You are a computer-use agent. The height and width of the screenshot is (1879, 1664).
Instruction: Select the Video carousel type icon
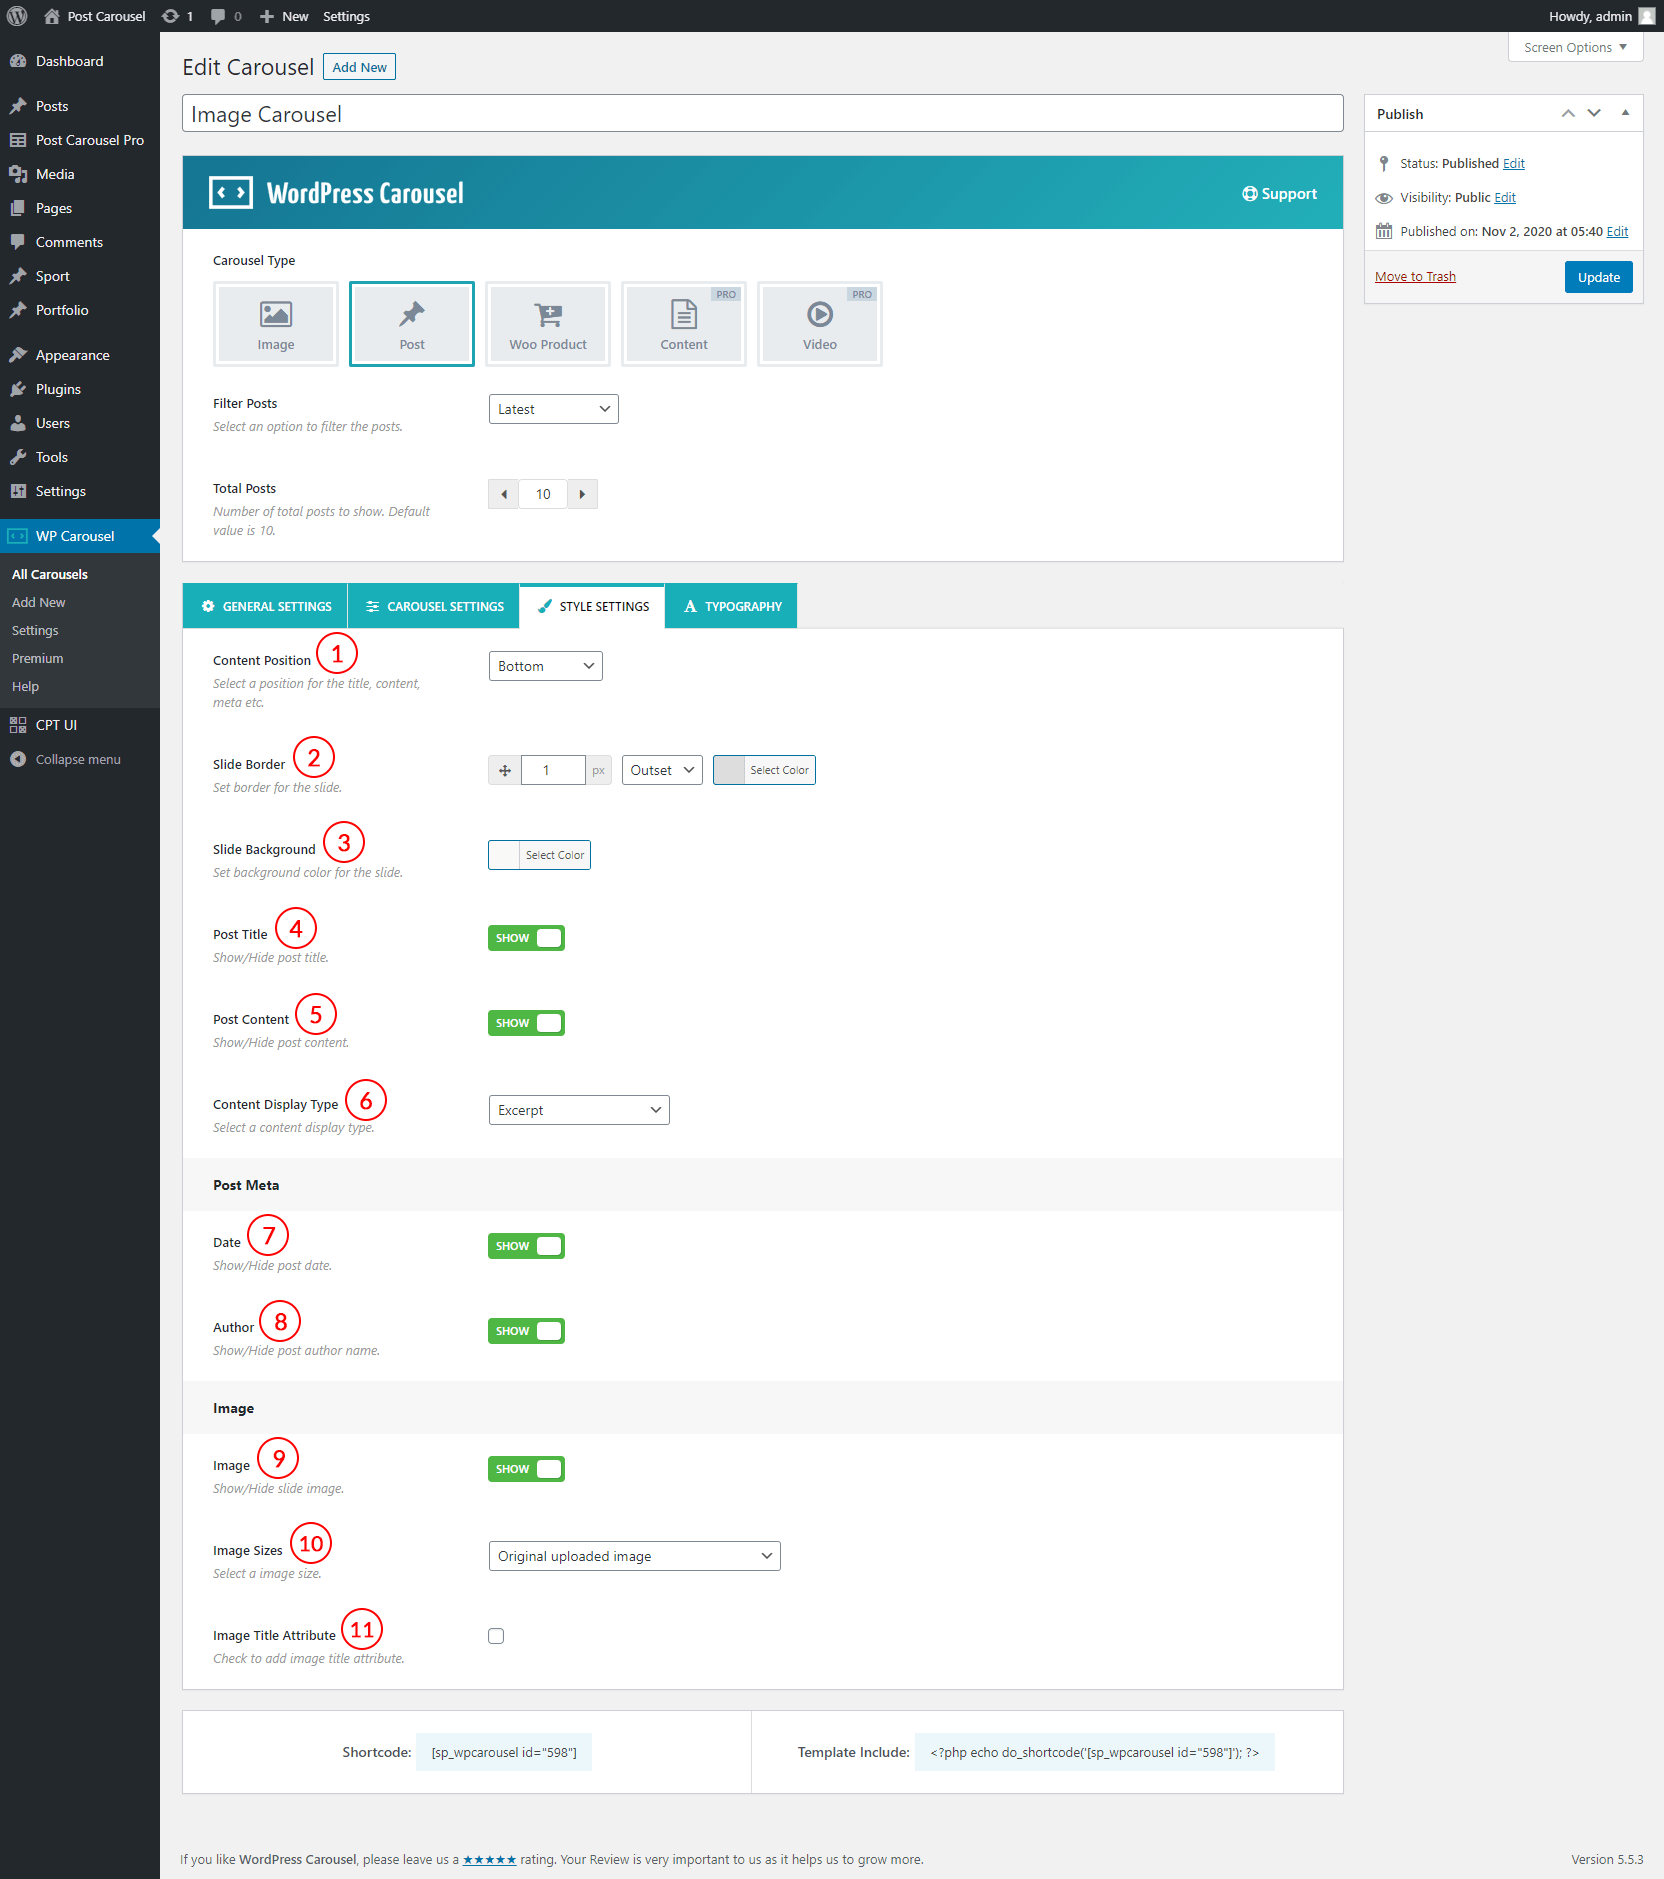820,324
